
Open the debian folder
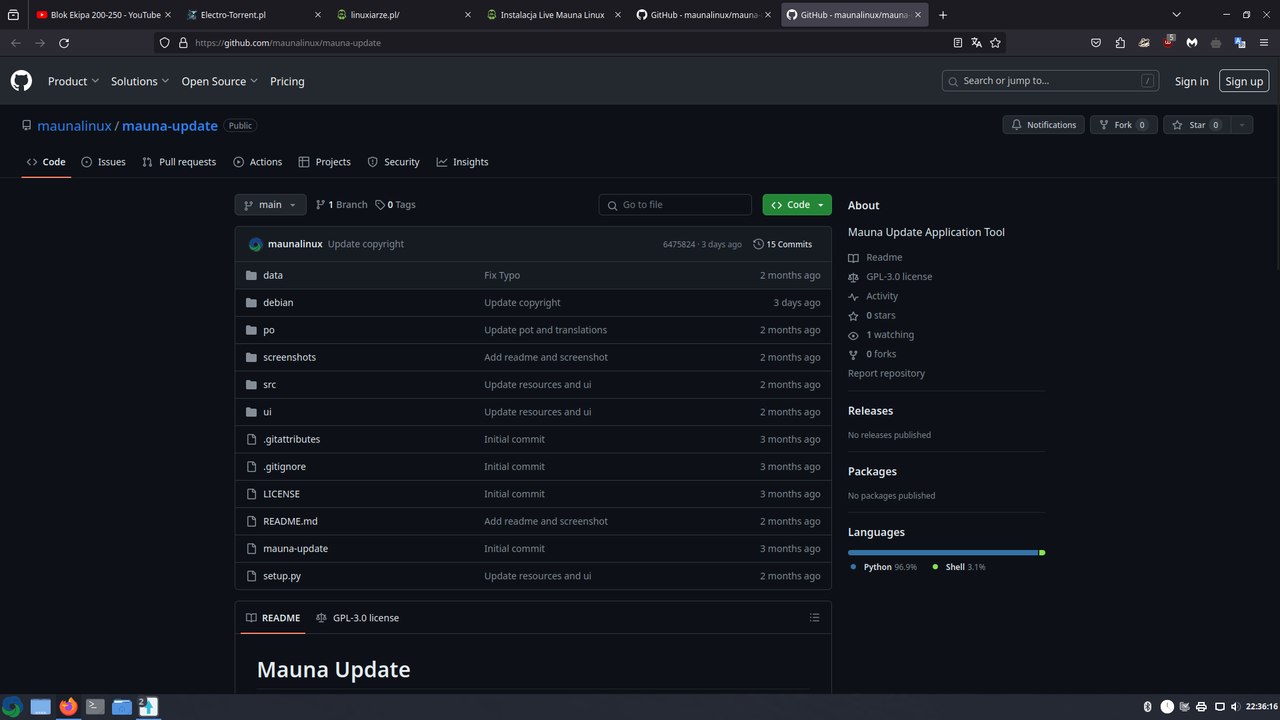278,302
